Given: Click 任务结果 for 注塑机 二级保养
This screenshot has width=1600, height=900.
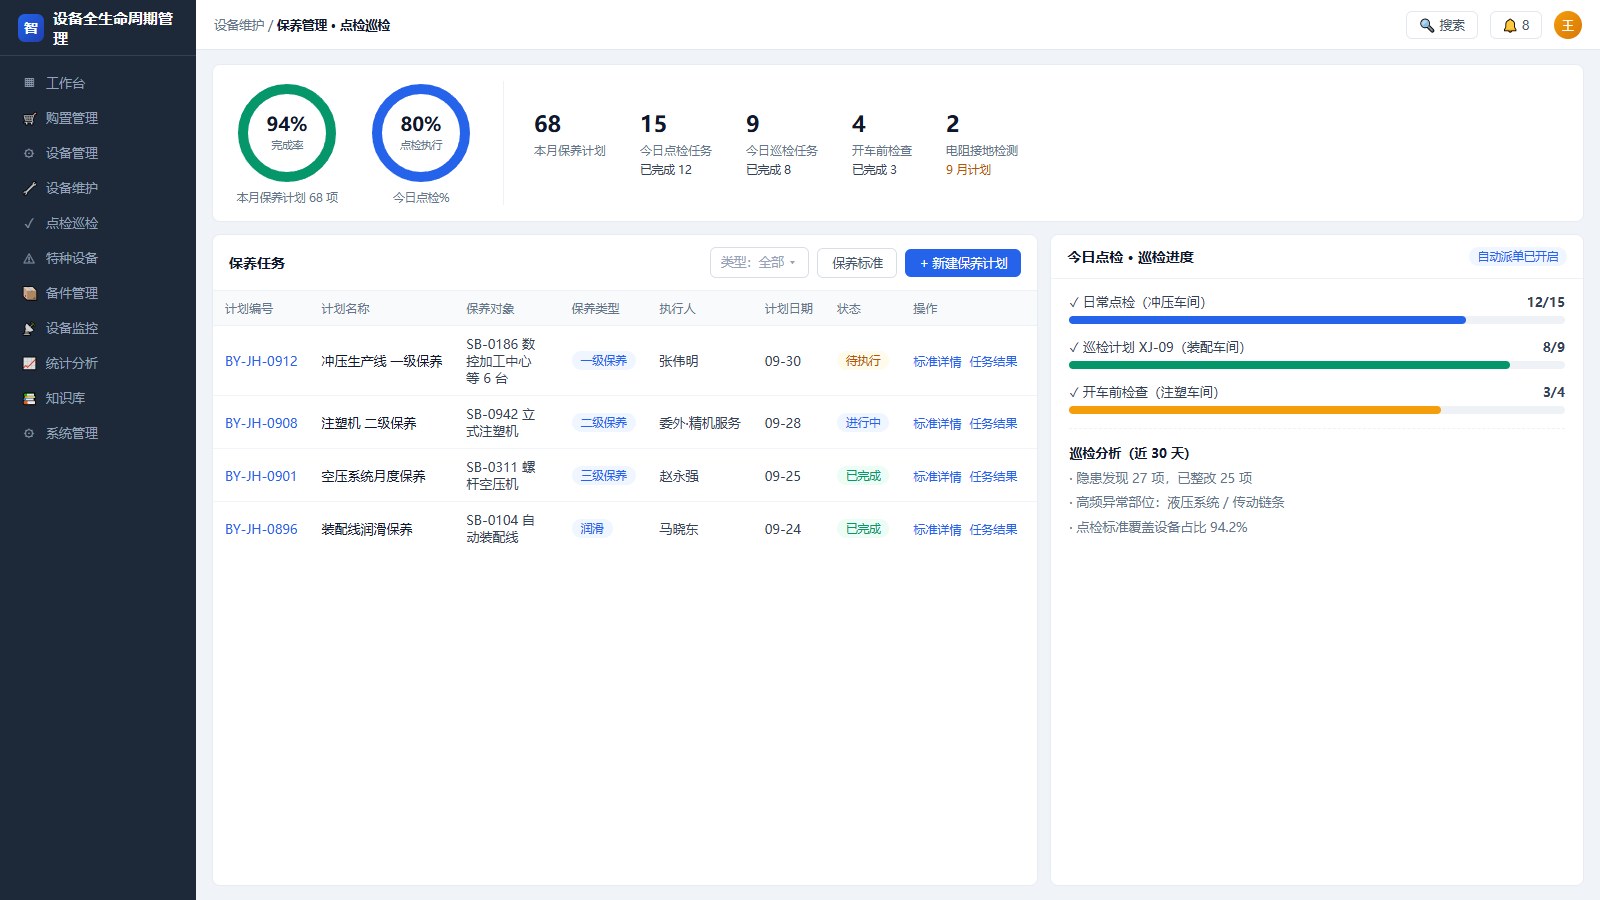Looking at the screenshot, I should pos(993,424).
